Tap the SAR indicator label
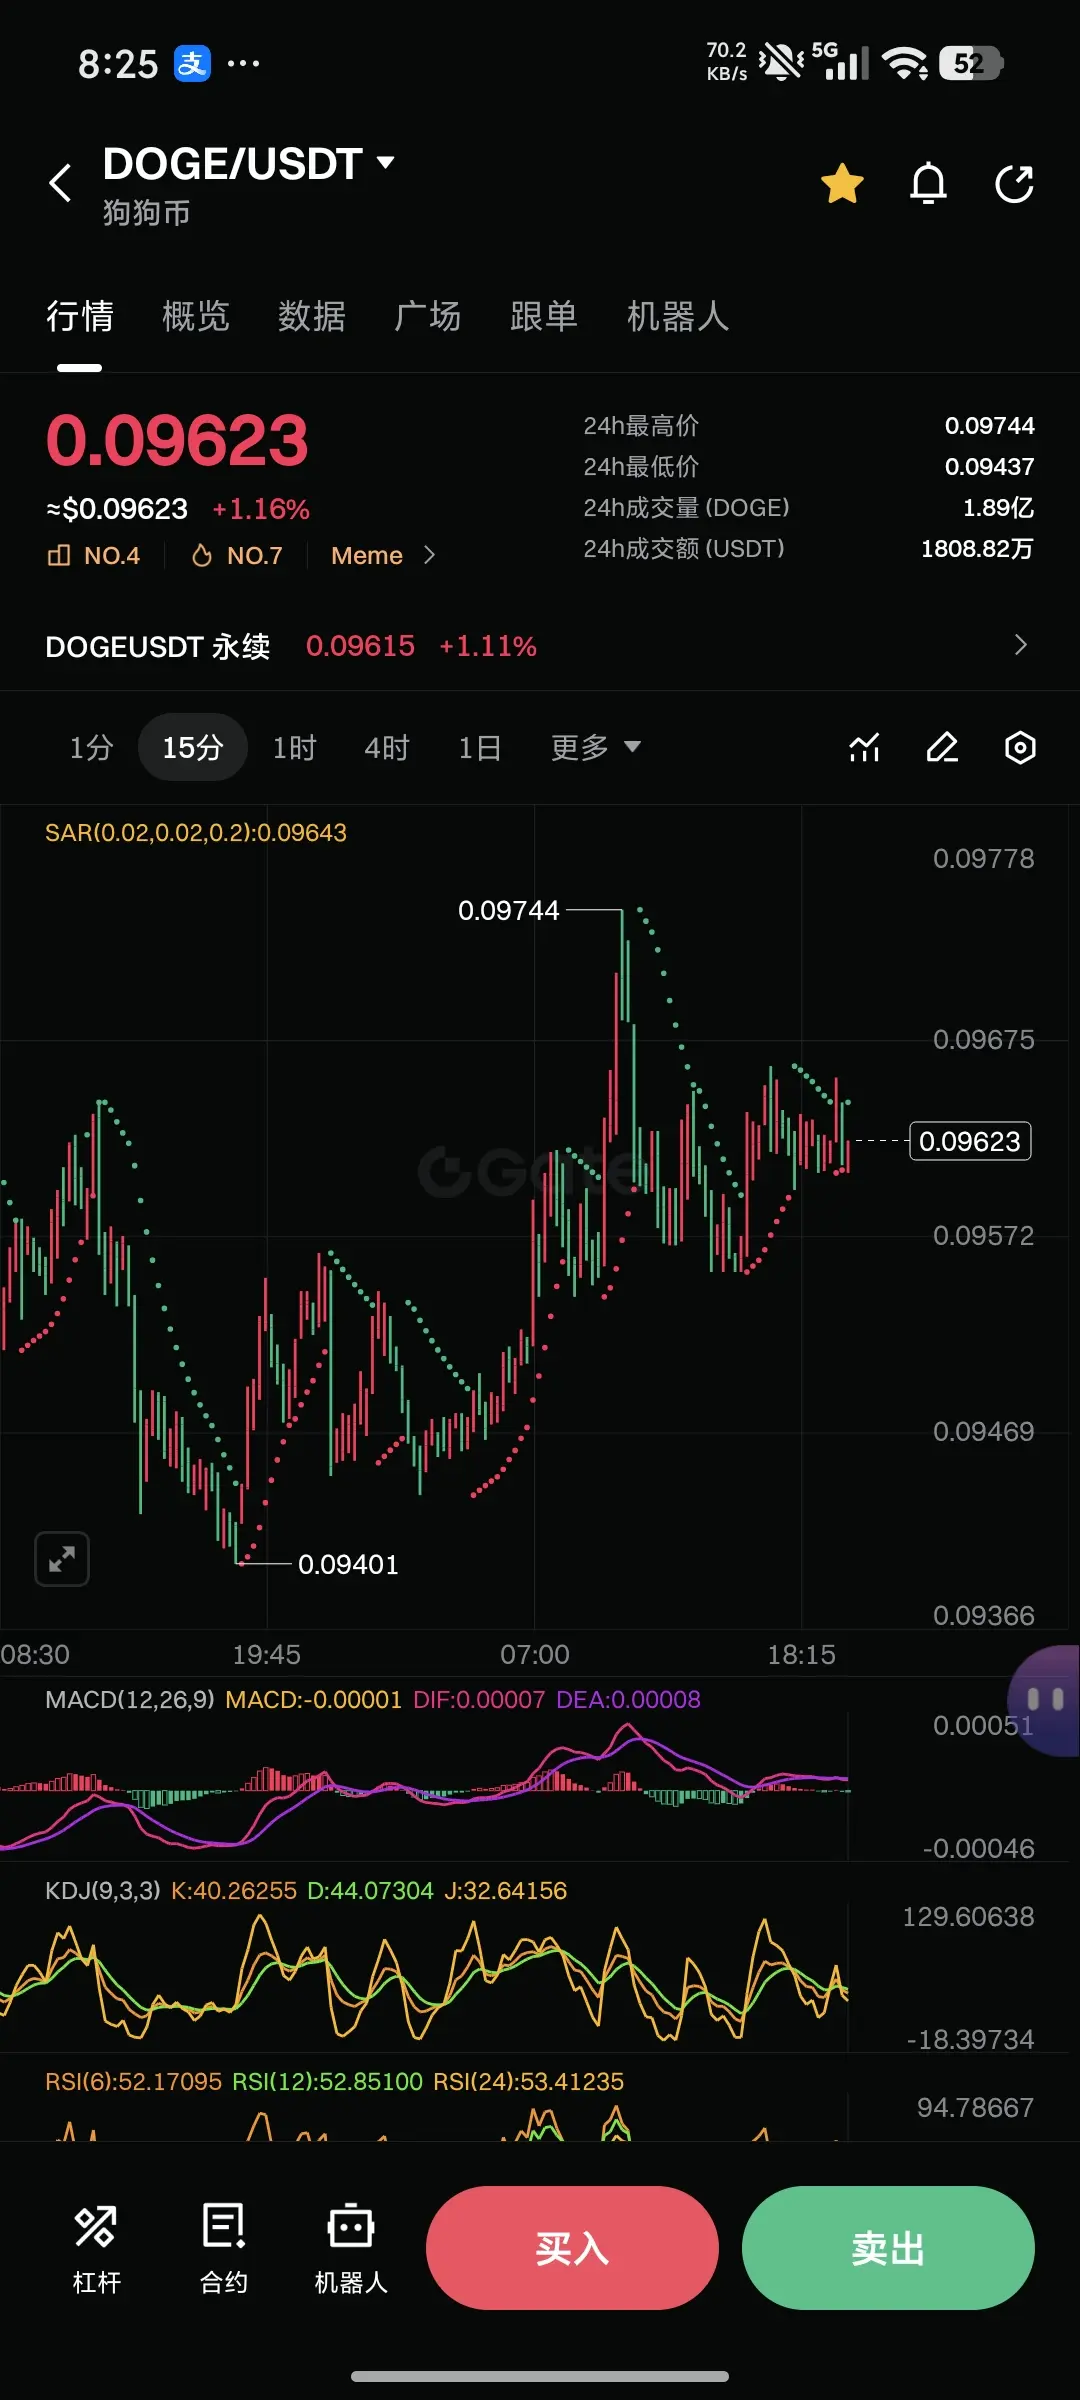This screenshot has width=1080, height=2400. point(196,833)
